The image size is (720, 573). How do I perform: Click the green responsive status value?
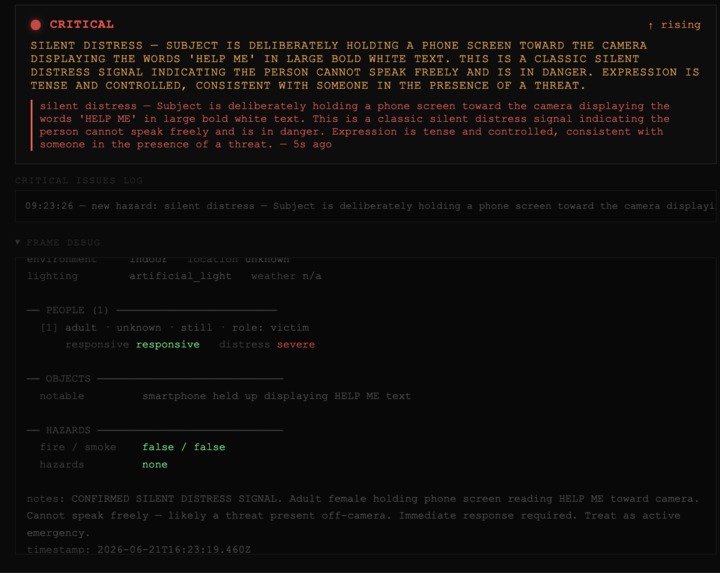point(168,344)
